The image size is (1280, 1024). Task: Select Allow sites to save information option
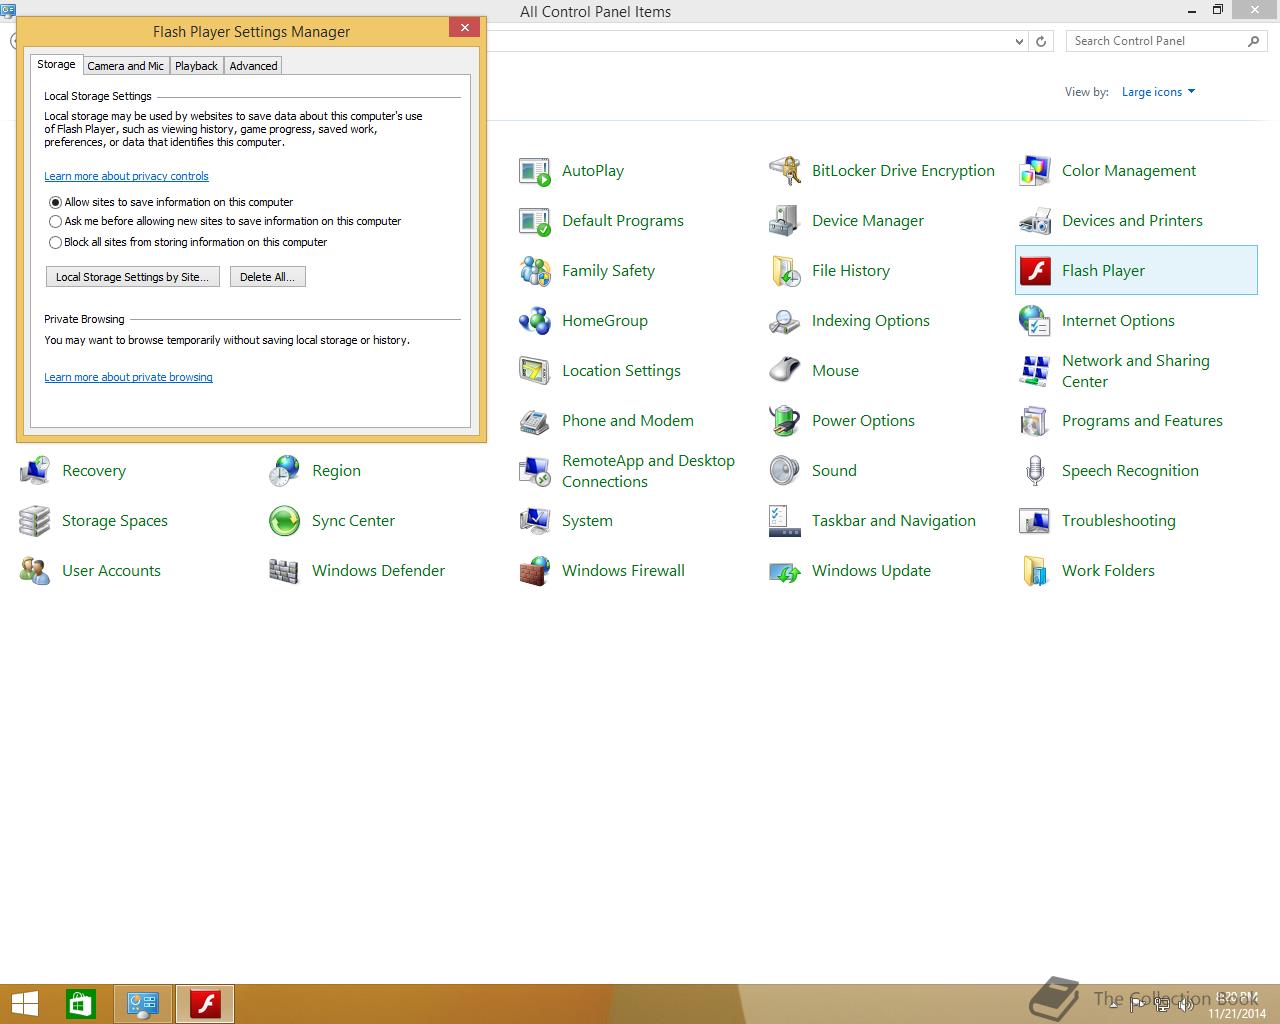(56, 202)
